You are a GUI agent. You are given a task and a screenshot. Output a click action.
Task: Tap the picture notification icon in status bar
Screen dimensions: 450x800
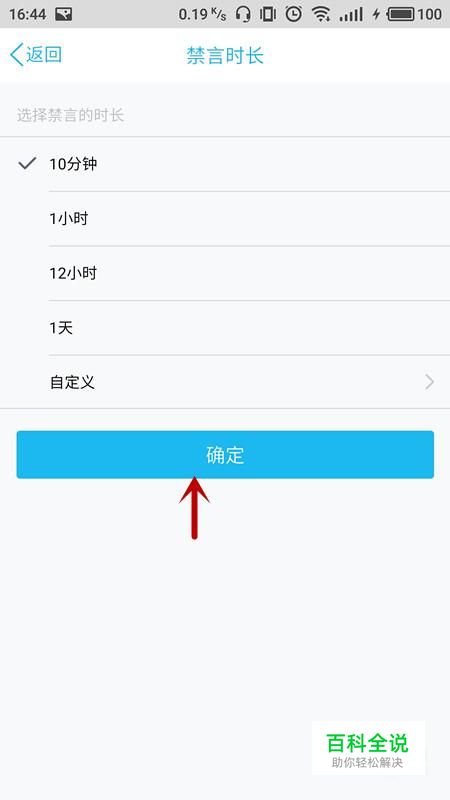point(63,14)
